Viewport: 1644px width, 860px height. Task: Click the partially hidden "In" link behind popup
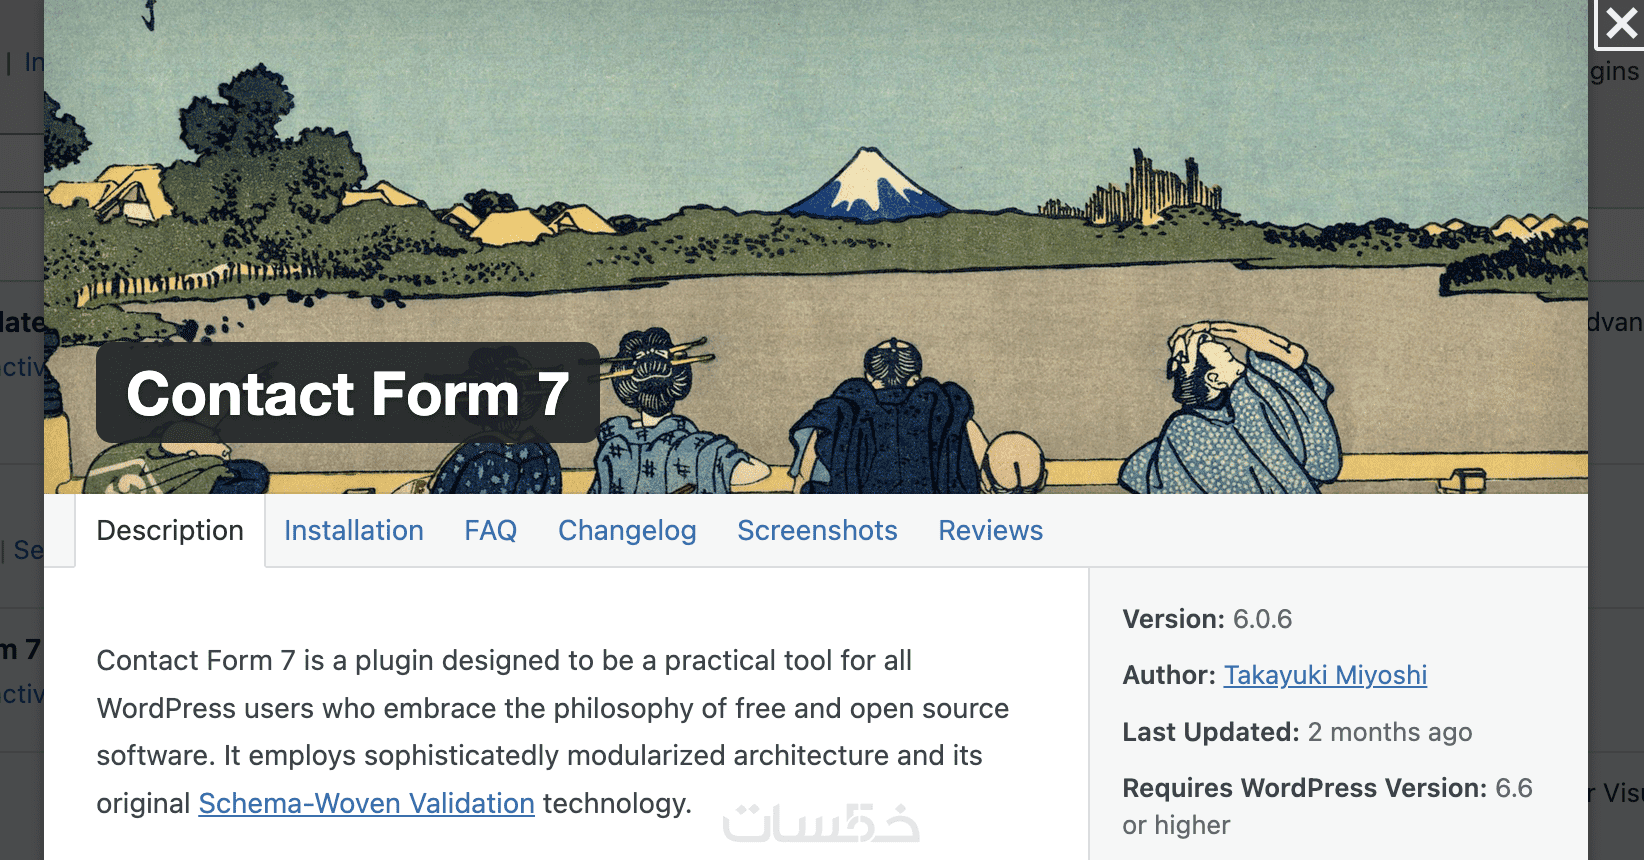coord(34,62)
